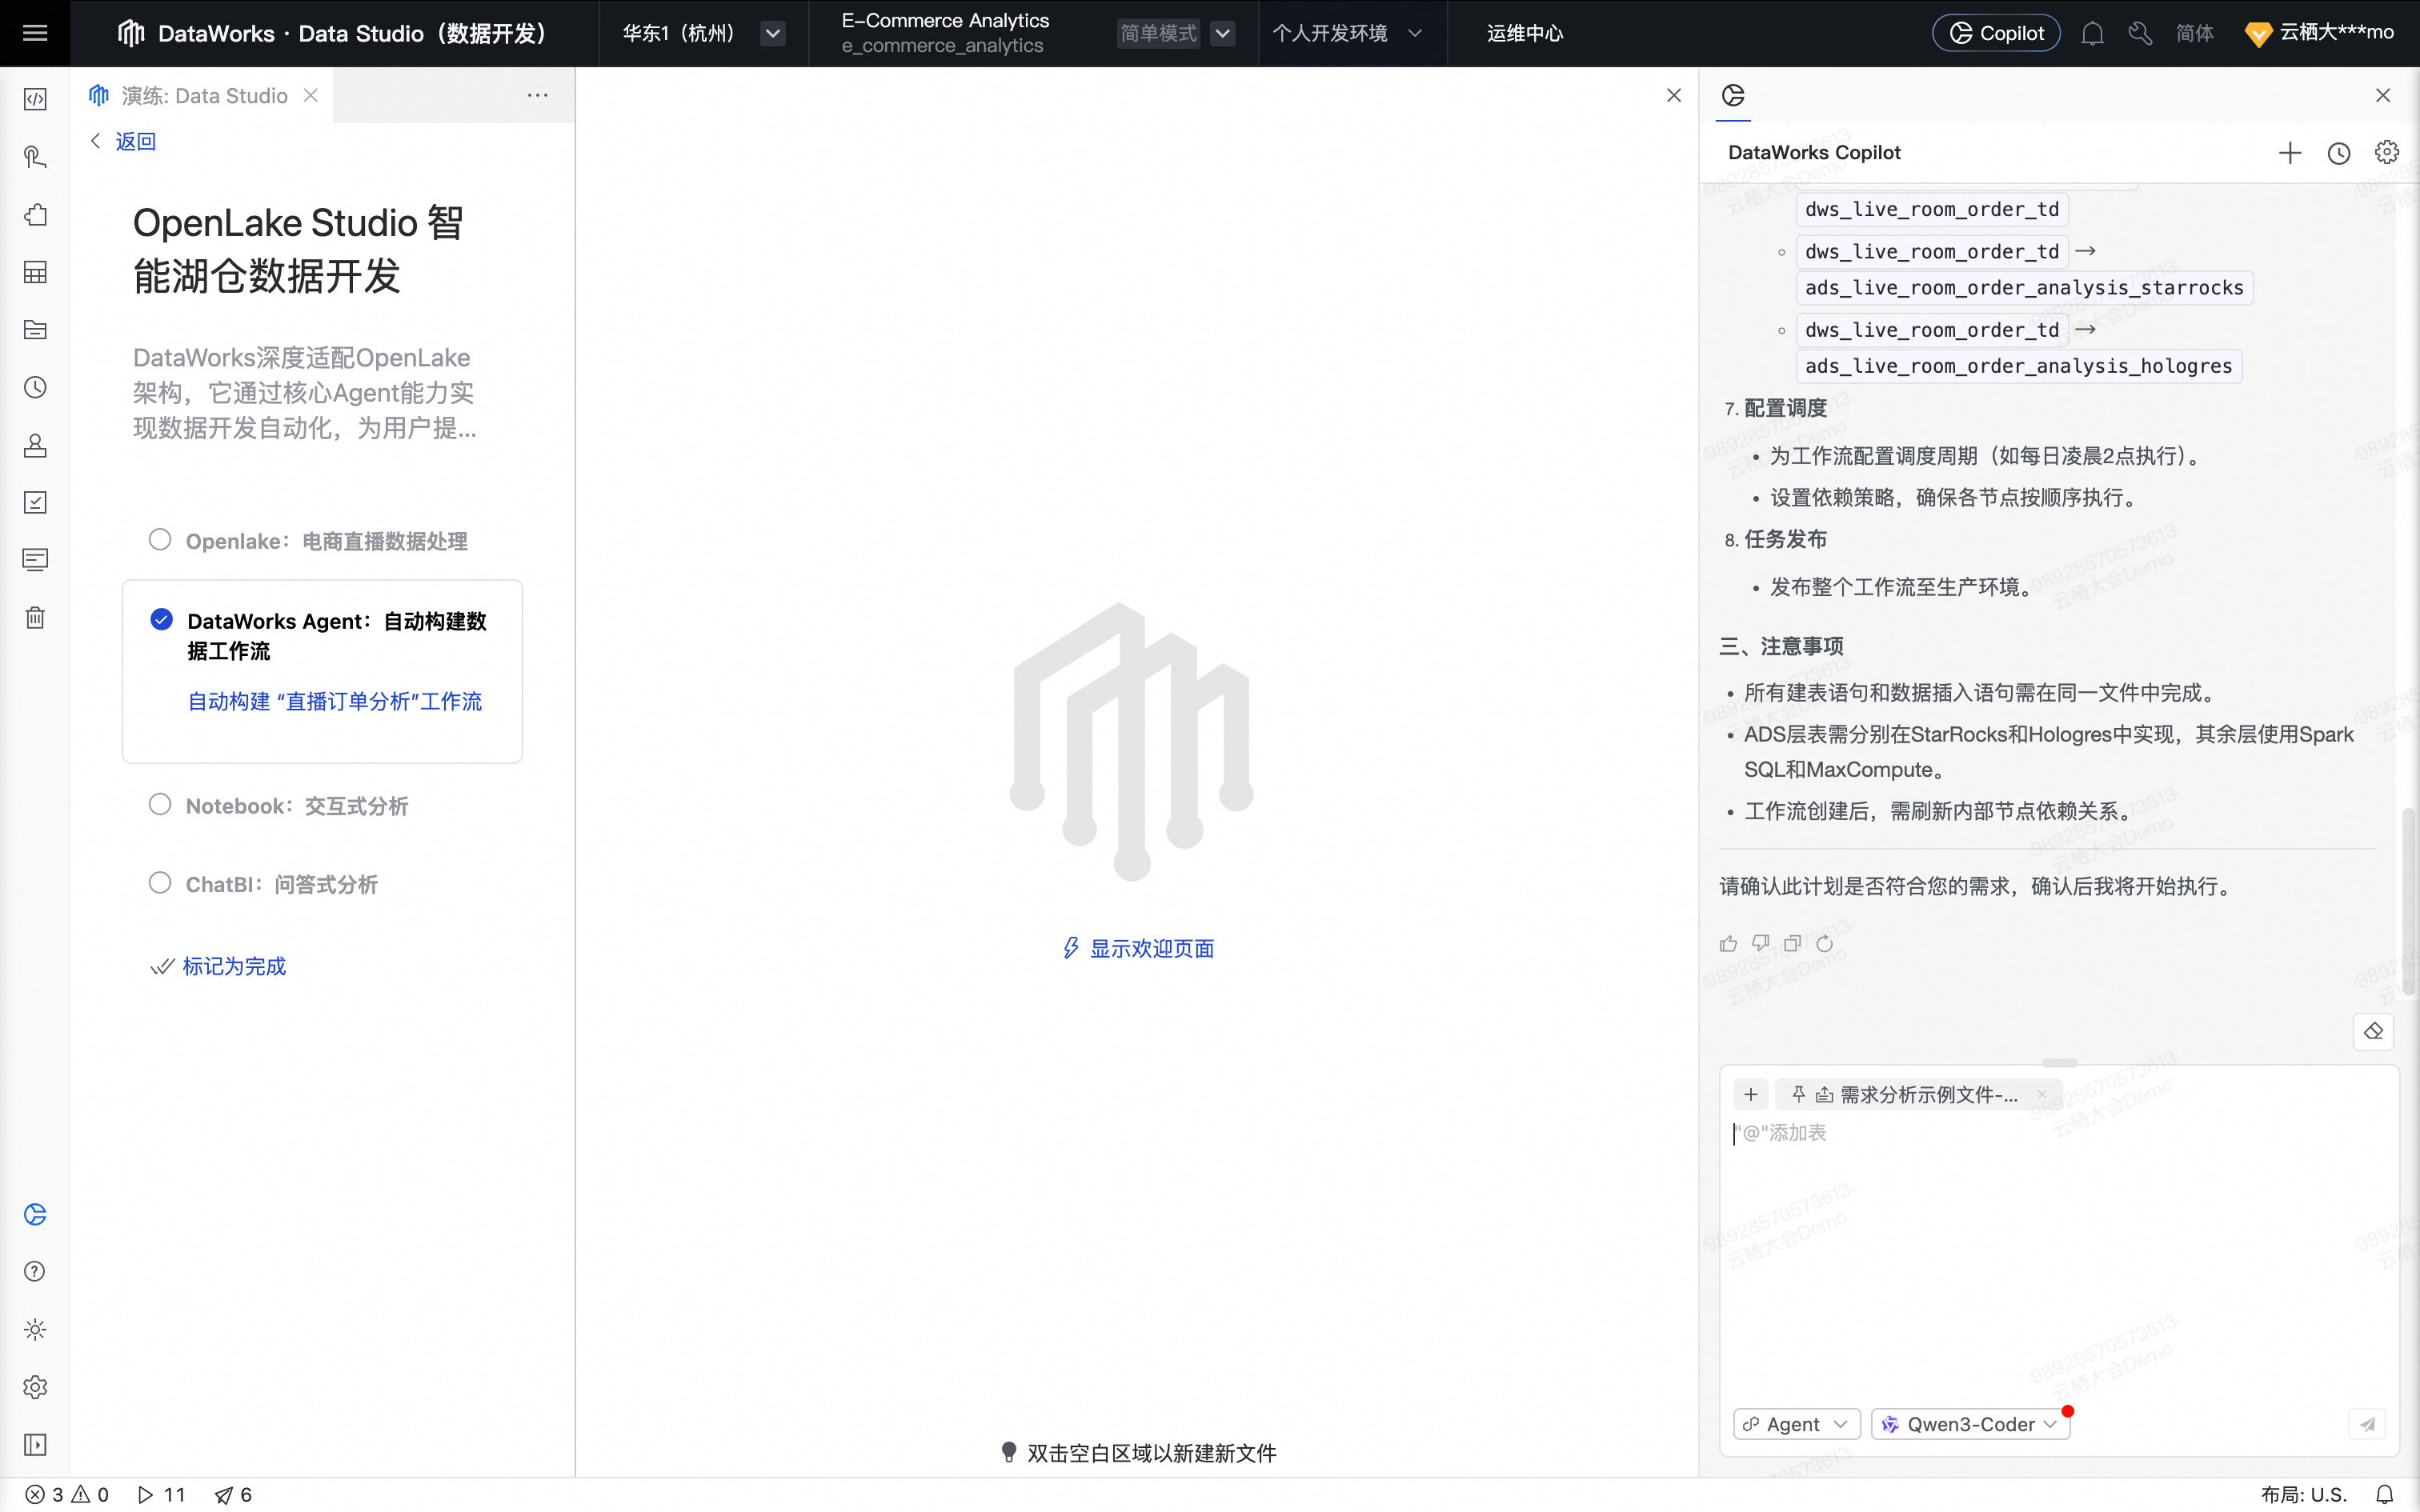Select Notebook 交互式分析 radio option
Image resolution: width=2420 pixels, height=1512 pixels.
click(x=160, y=805)
